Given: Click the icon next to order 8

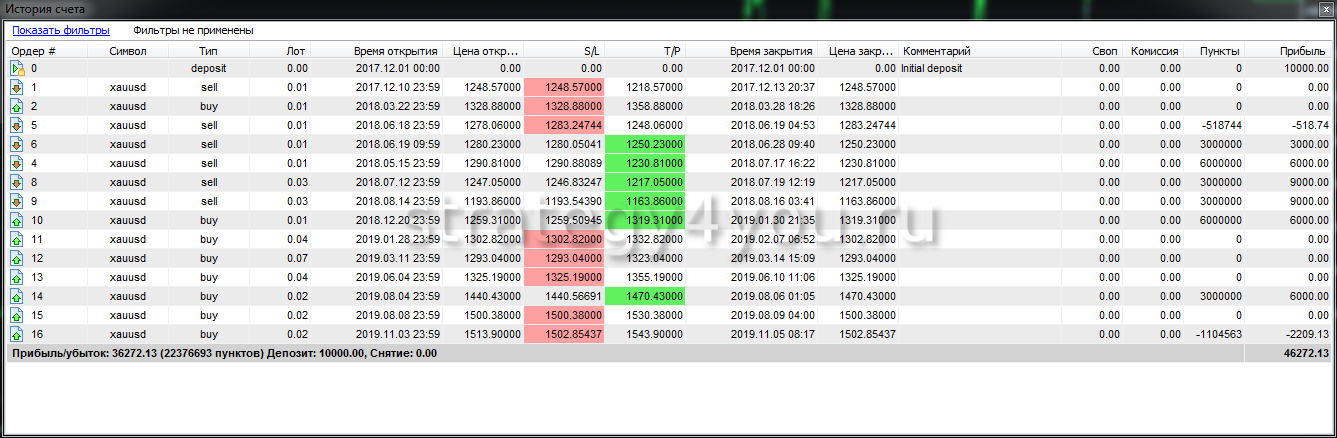Looking at the screenshot, I should [17, 183].
